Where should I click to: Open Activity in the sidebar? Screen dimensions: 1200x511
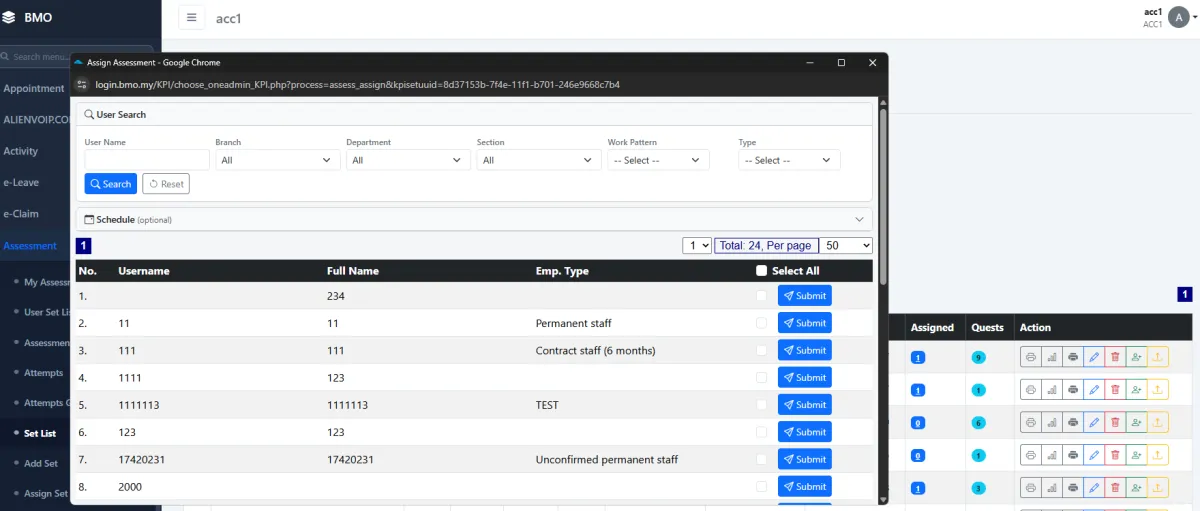pyautogui.click(x=21, y=151)
